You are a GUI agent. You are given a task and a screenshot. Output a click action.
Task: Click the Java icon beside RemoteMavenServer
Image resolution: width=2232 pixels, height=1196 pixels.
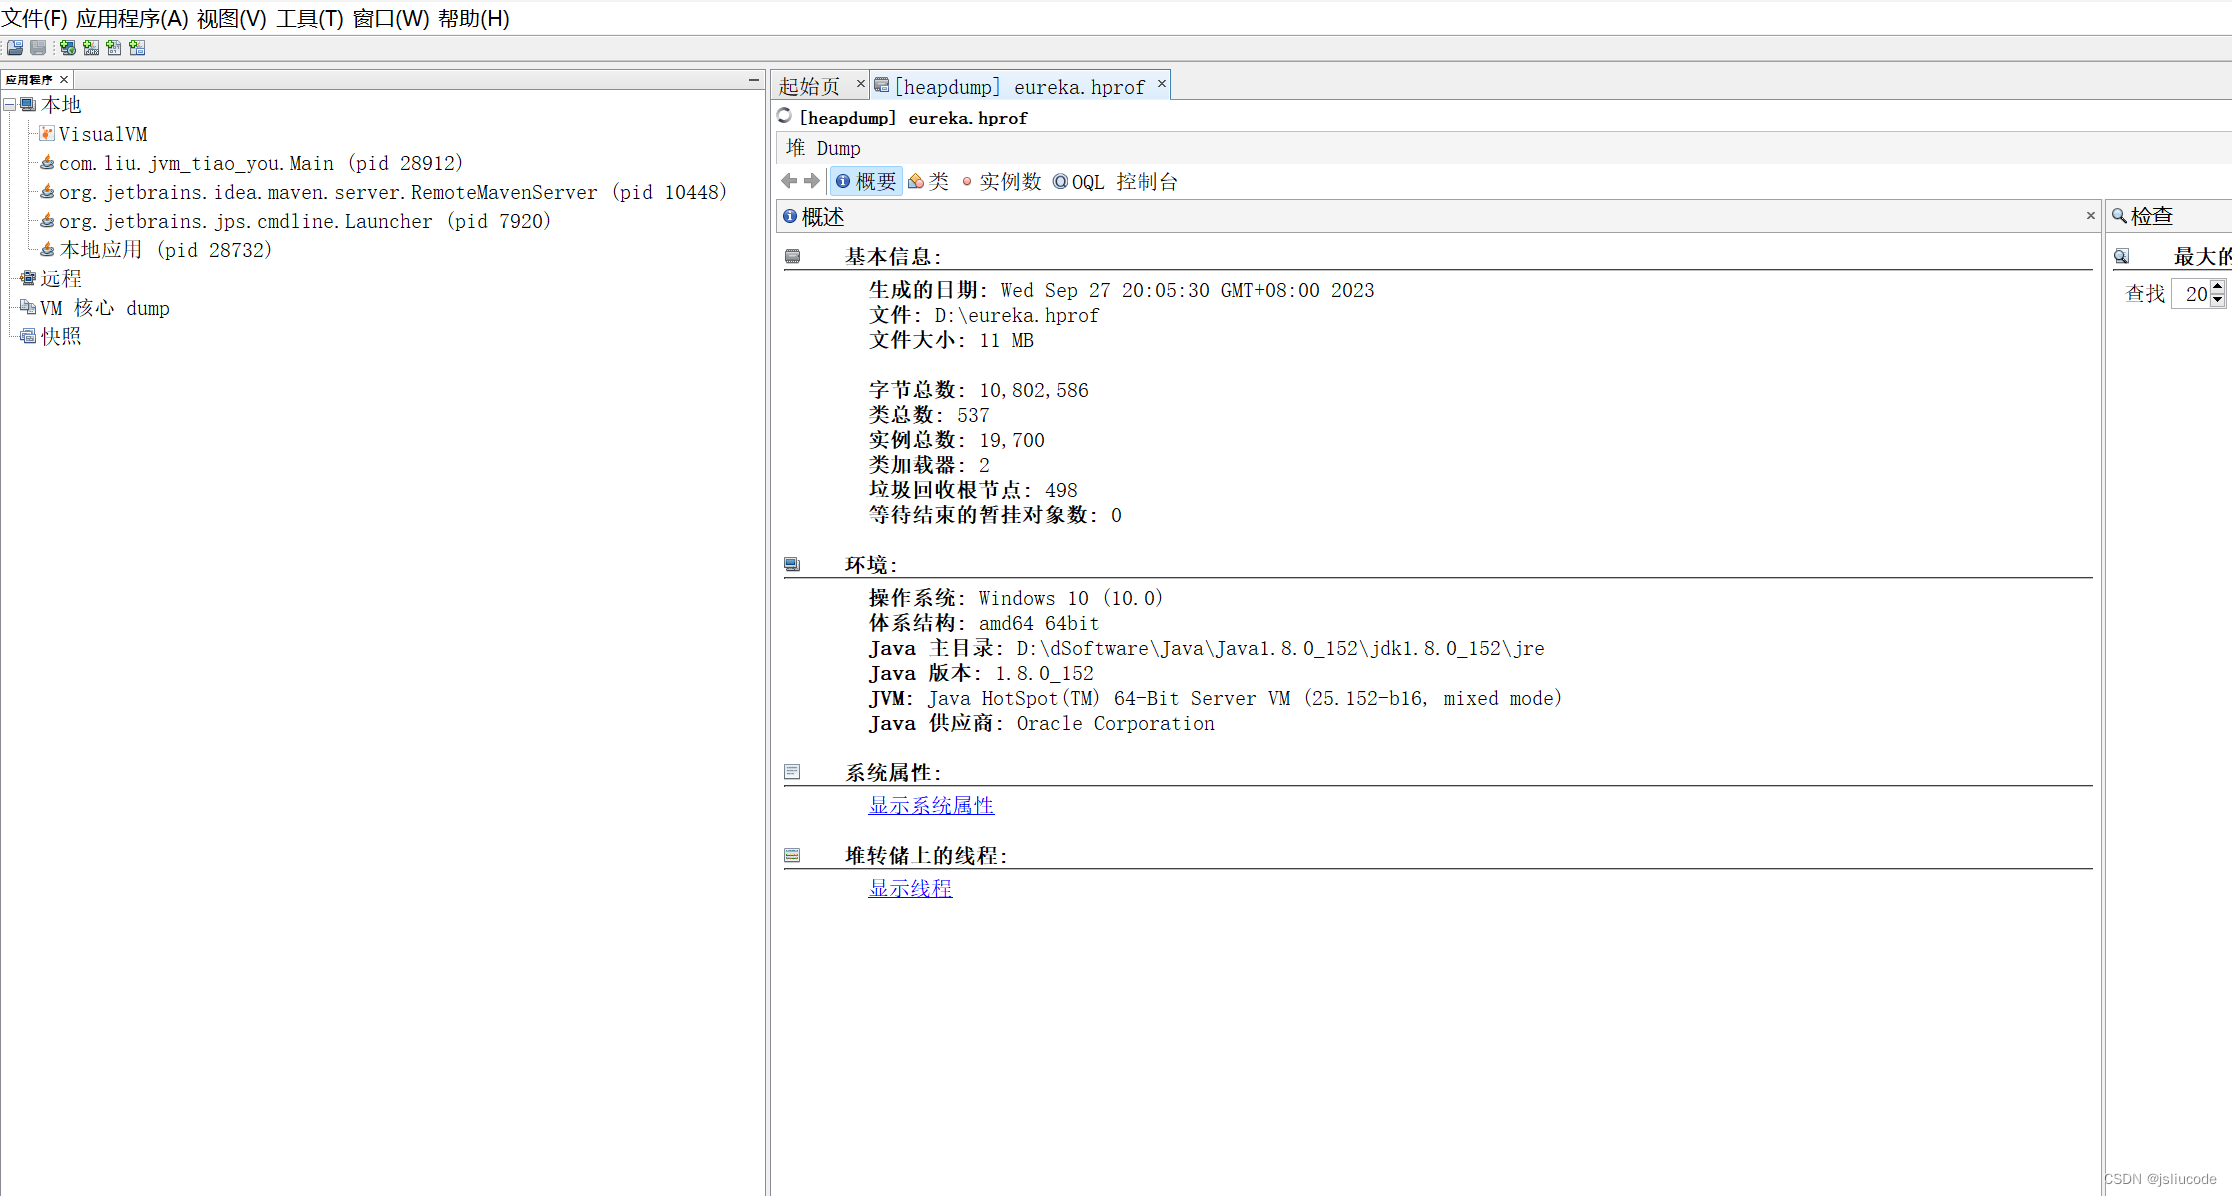(47, 191)
